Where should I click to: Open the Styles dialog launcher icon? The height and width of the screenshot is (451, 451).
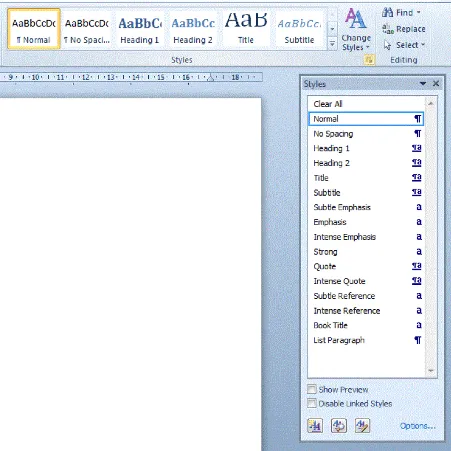[x=369, y=60]
